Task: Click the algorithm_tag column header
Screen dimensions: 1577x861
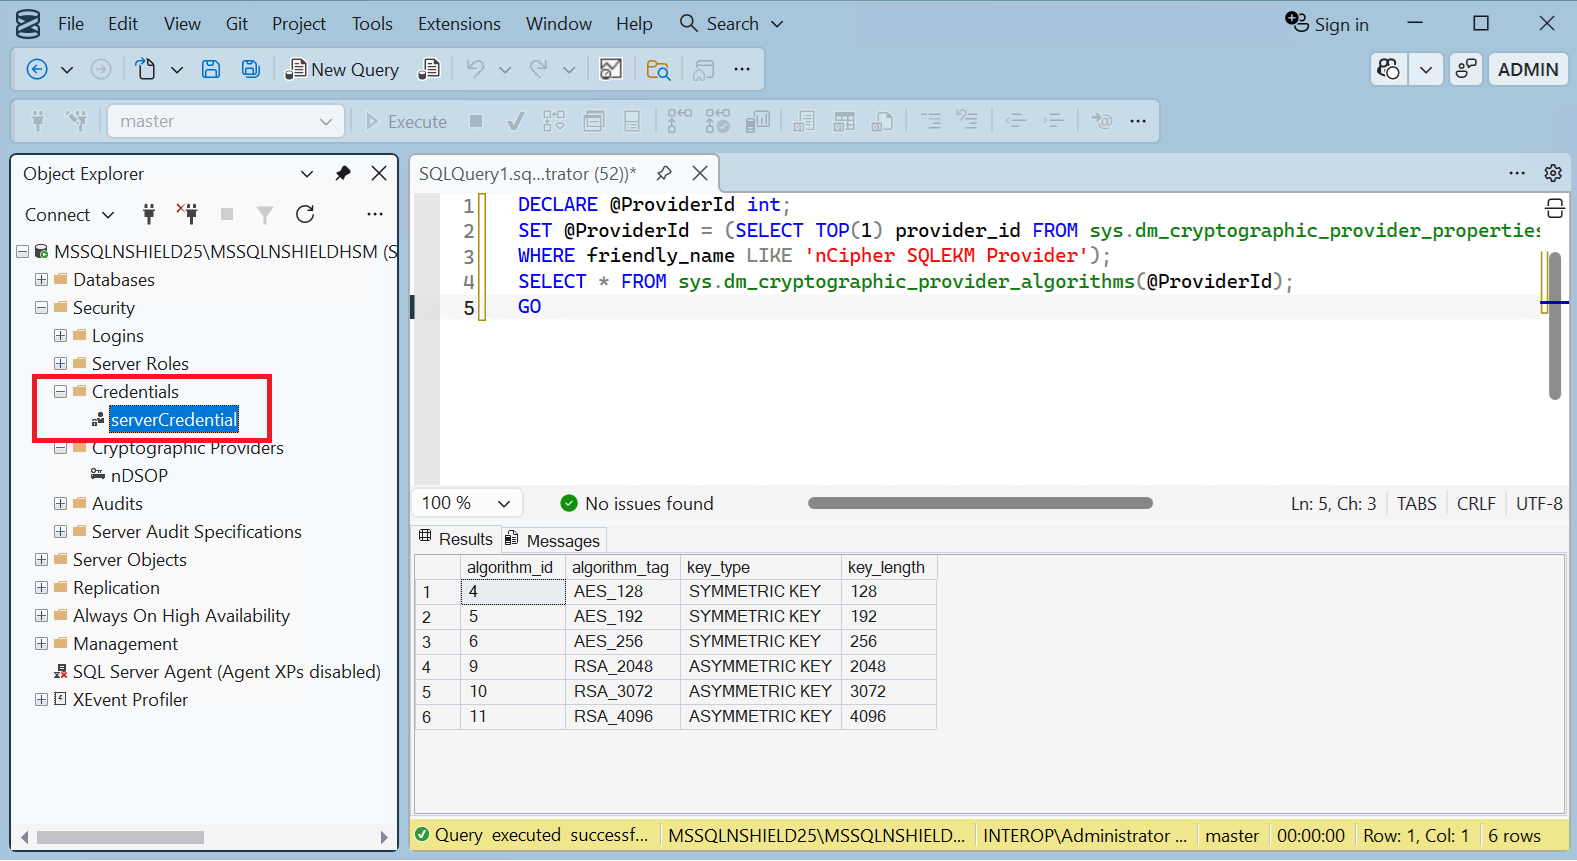Action: 621,567
